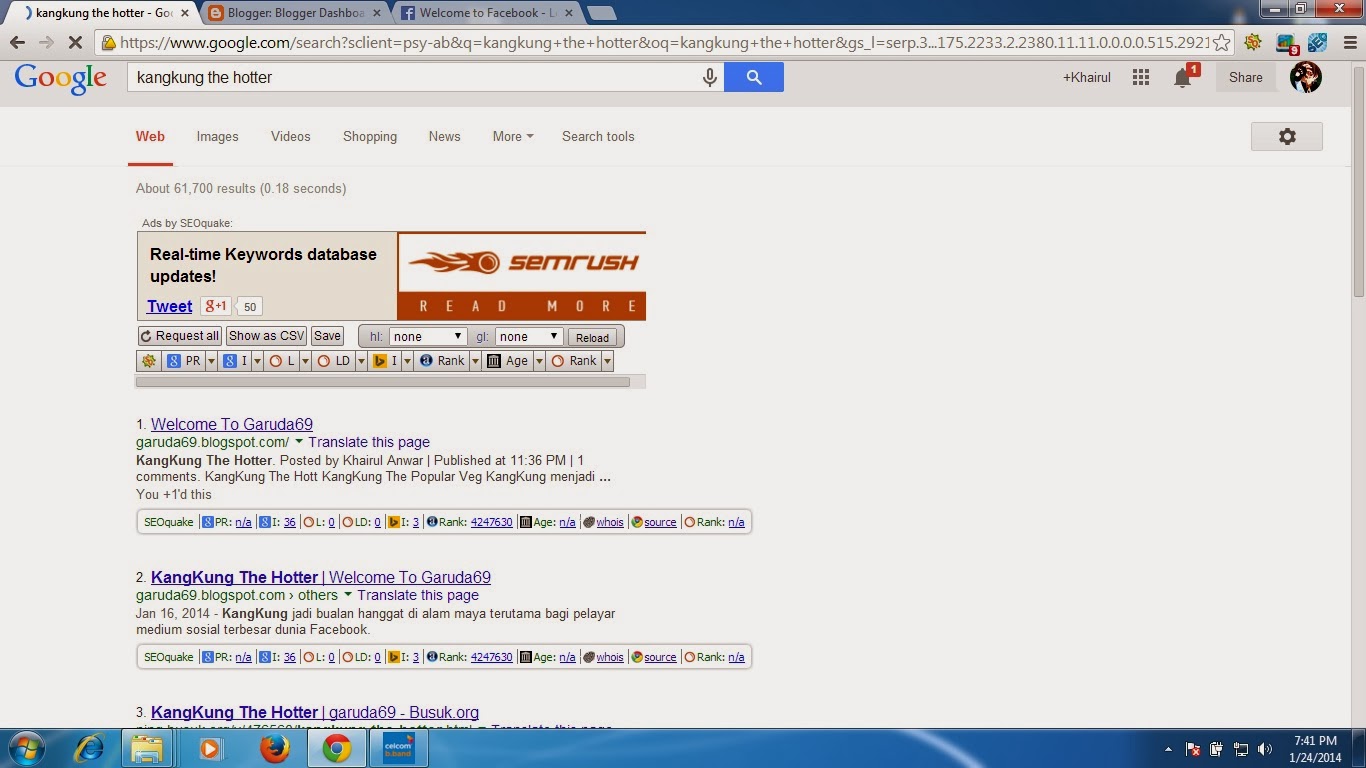Click the blue SEO extension icon
This screenshot has height=768, width=1366.
(1318, 43)
